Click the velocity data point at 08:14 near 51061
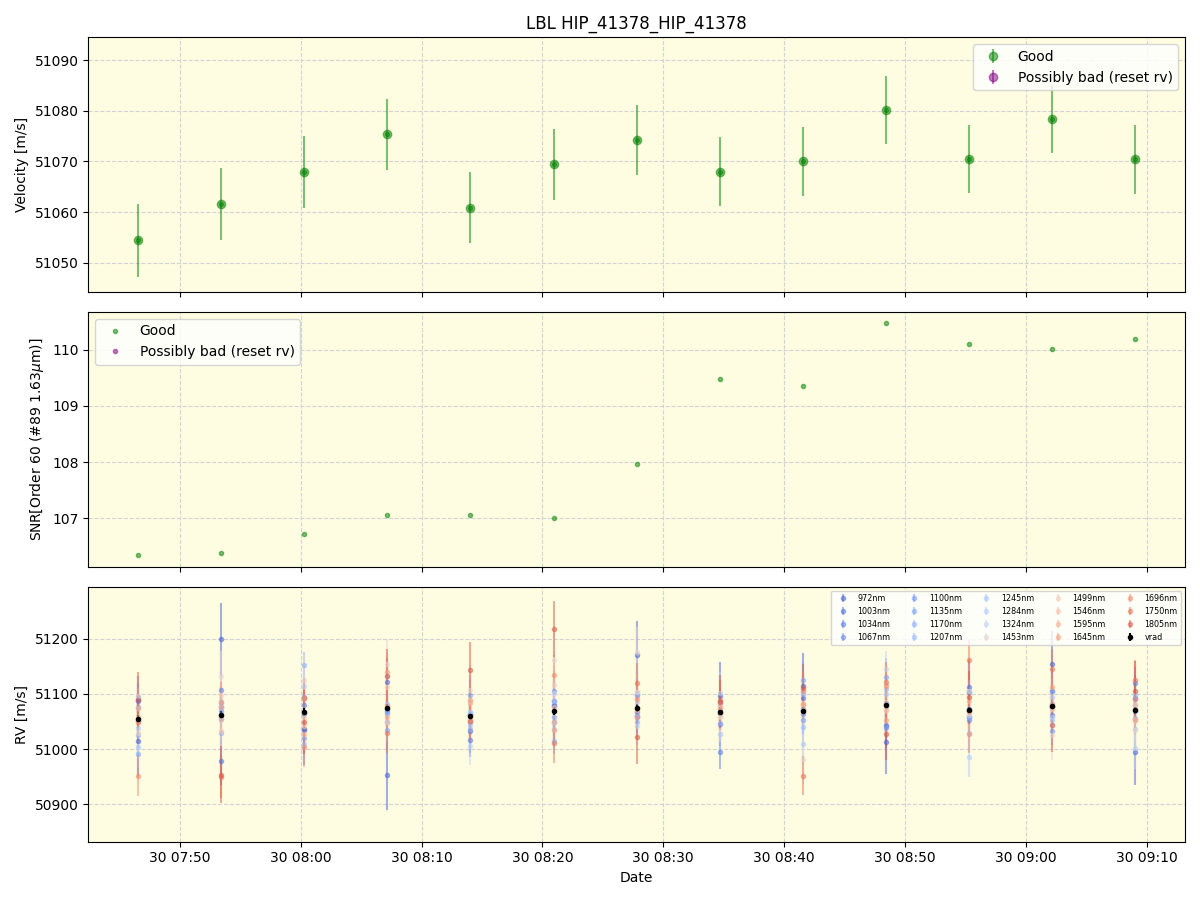The width and height of the screenshot is (1200, 900). tap(470, 208)
